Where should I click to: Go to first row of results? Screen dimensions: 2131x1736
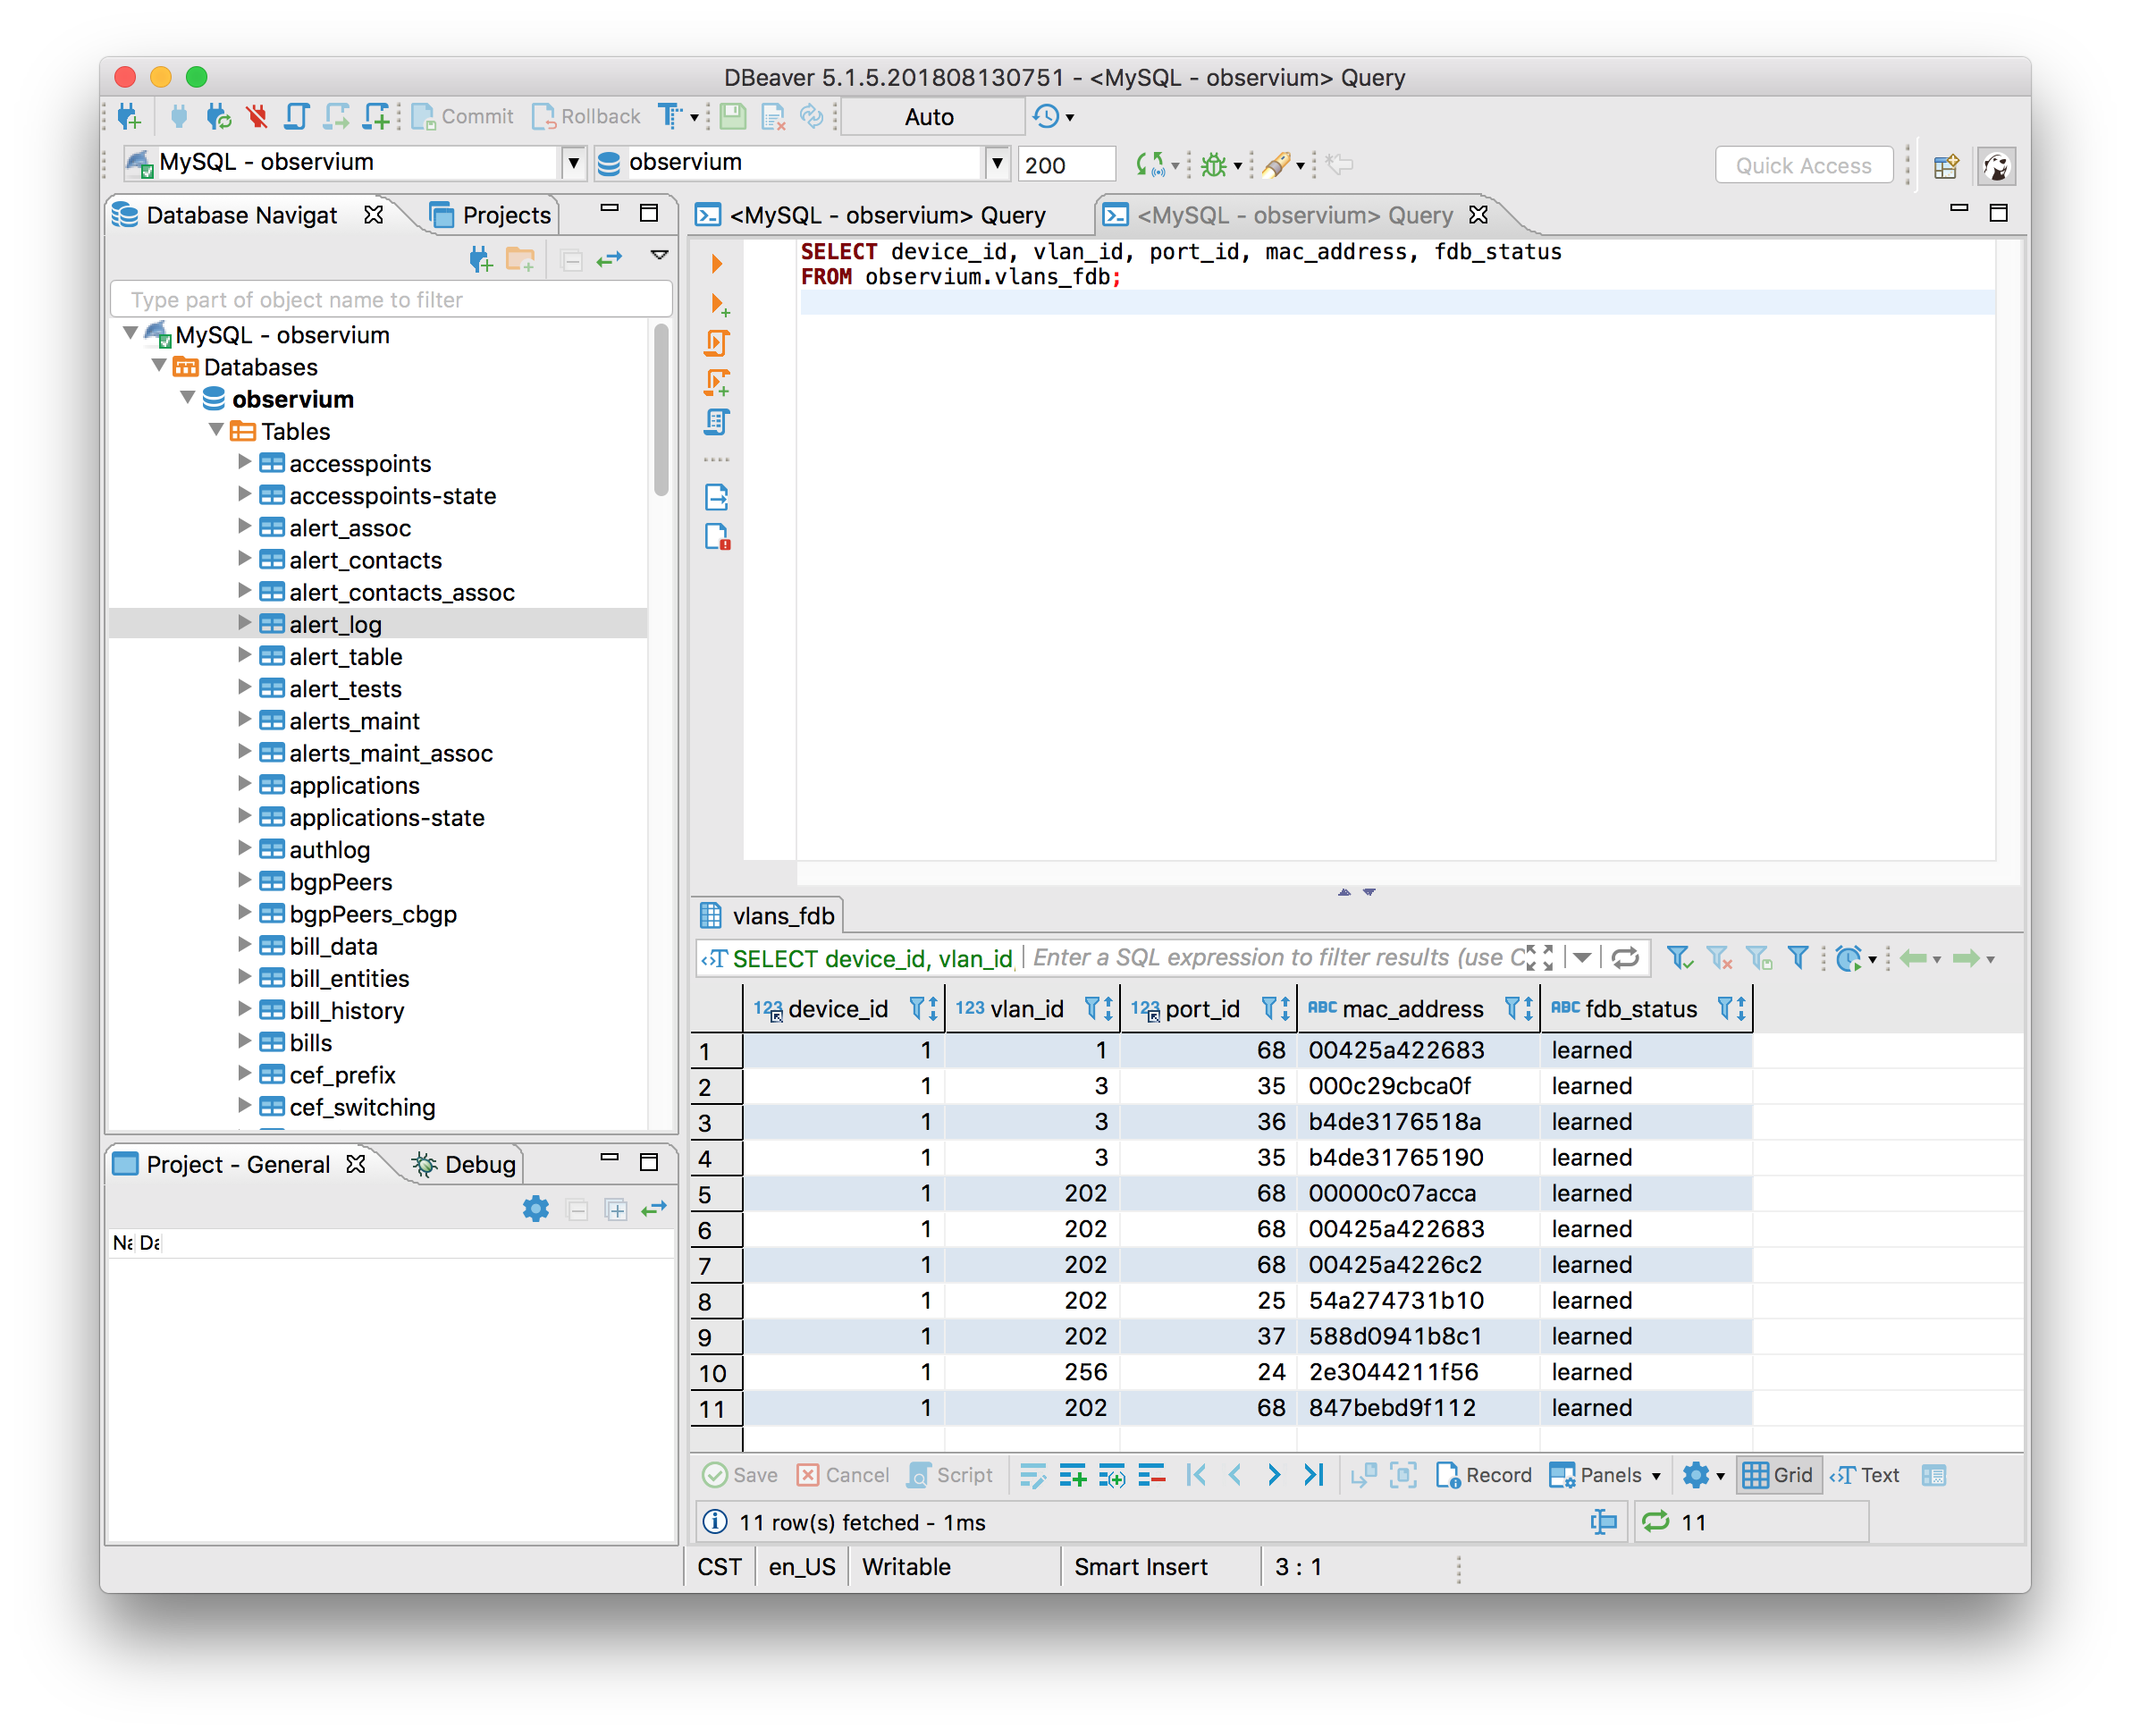[x=1196, y=1475]
